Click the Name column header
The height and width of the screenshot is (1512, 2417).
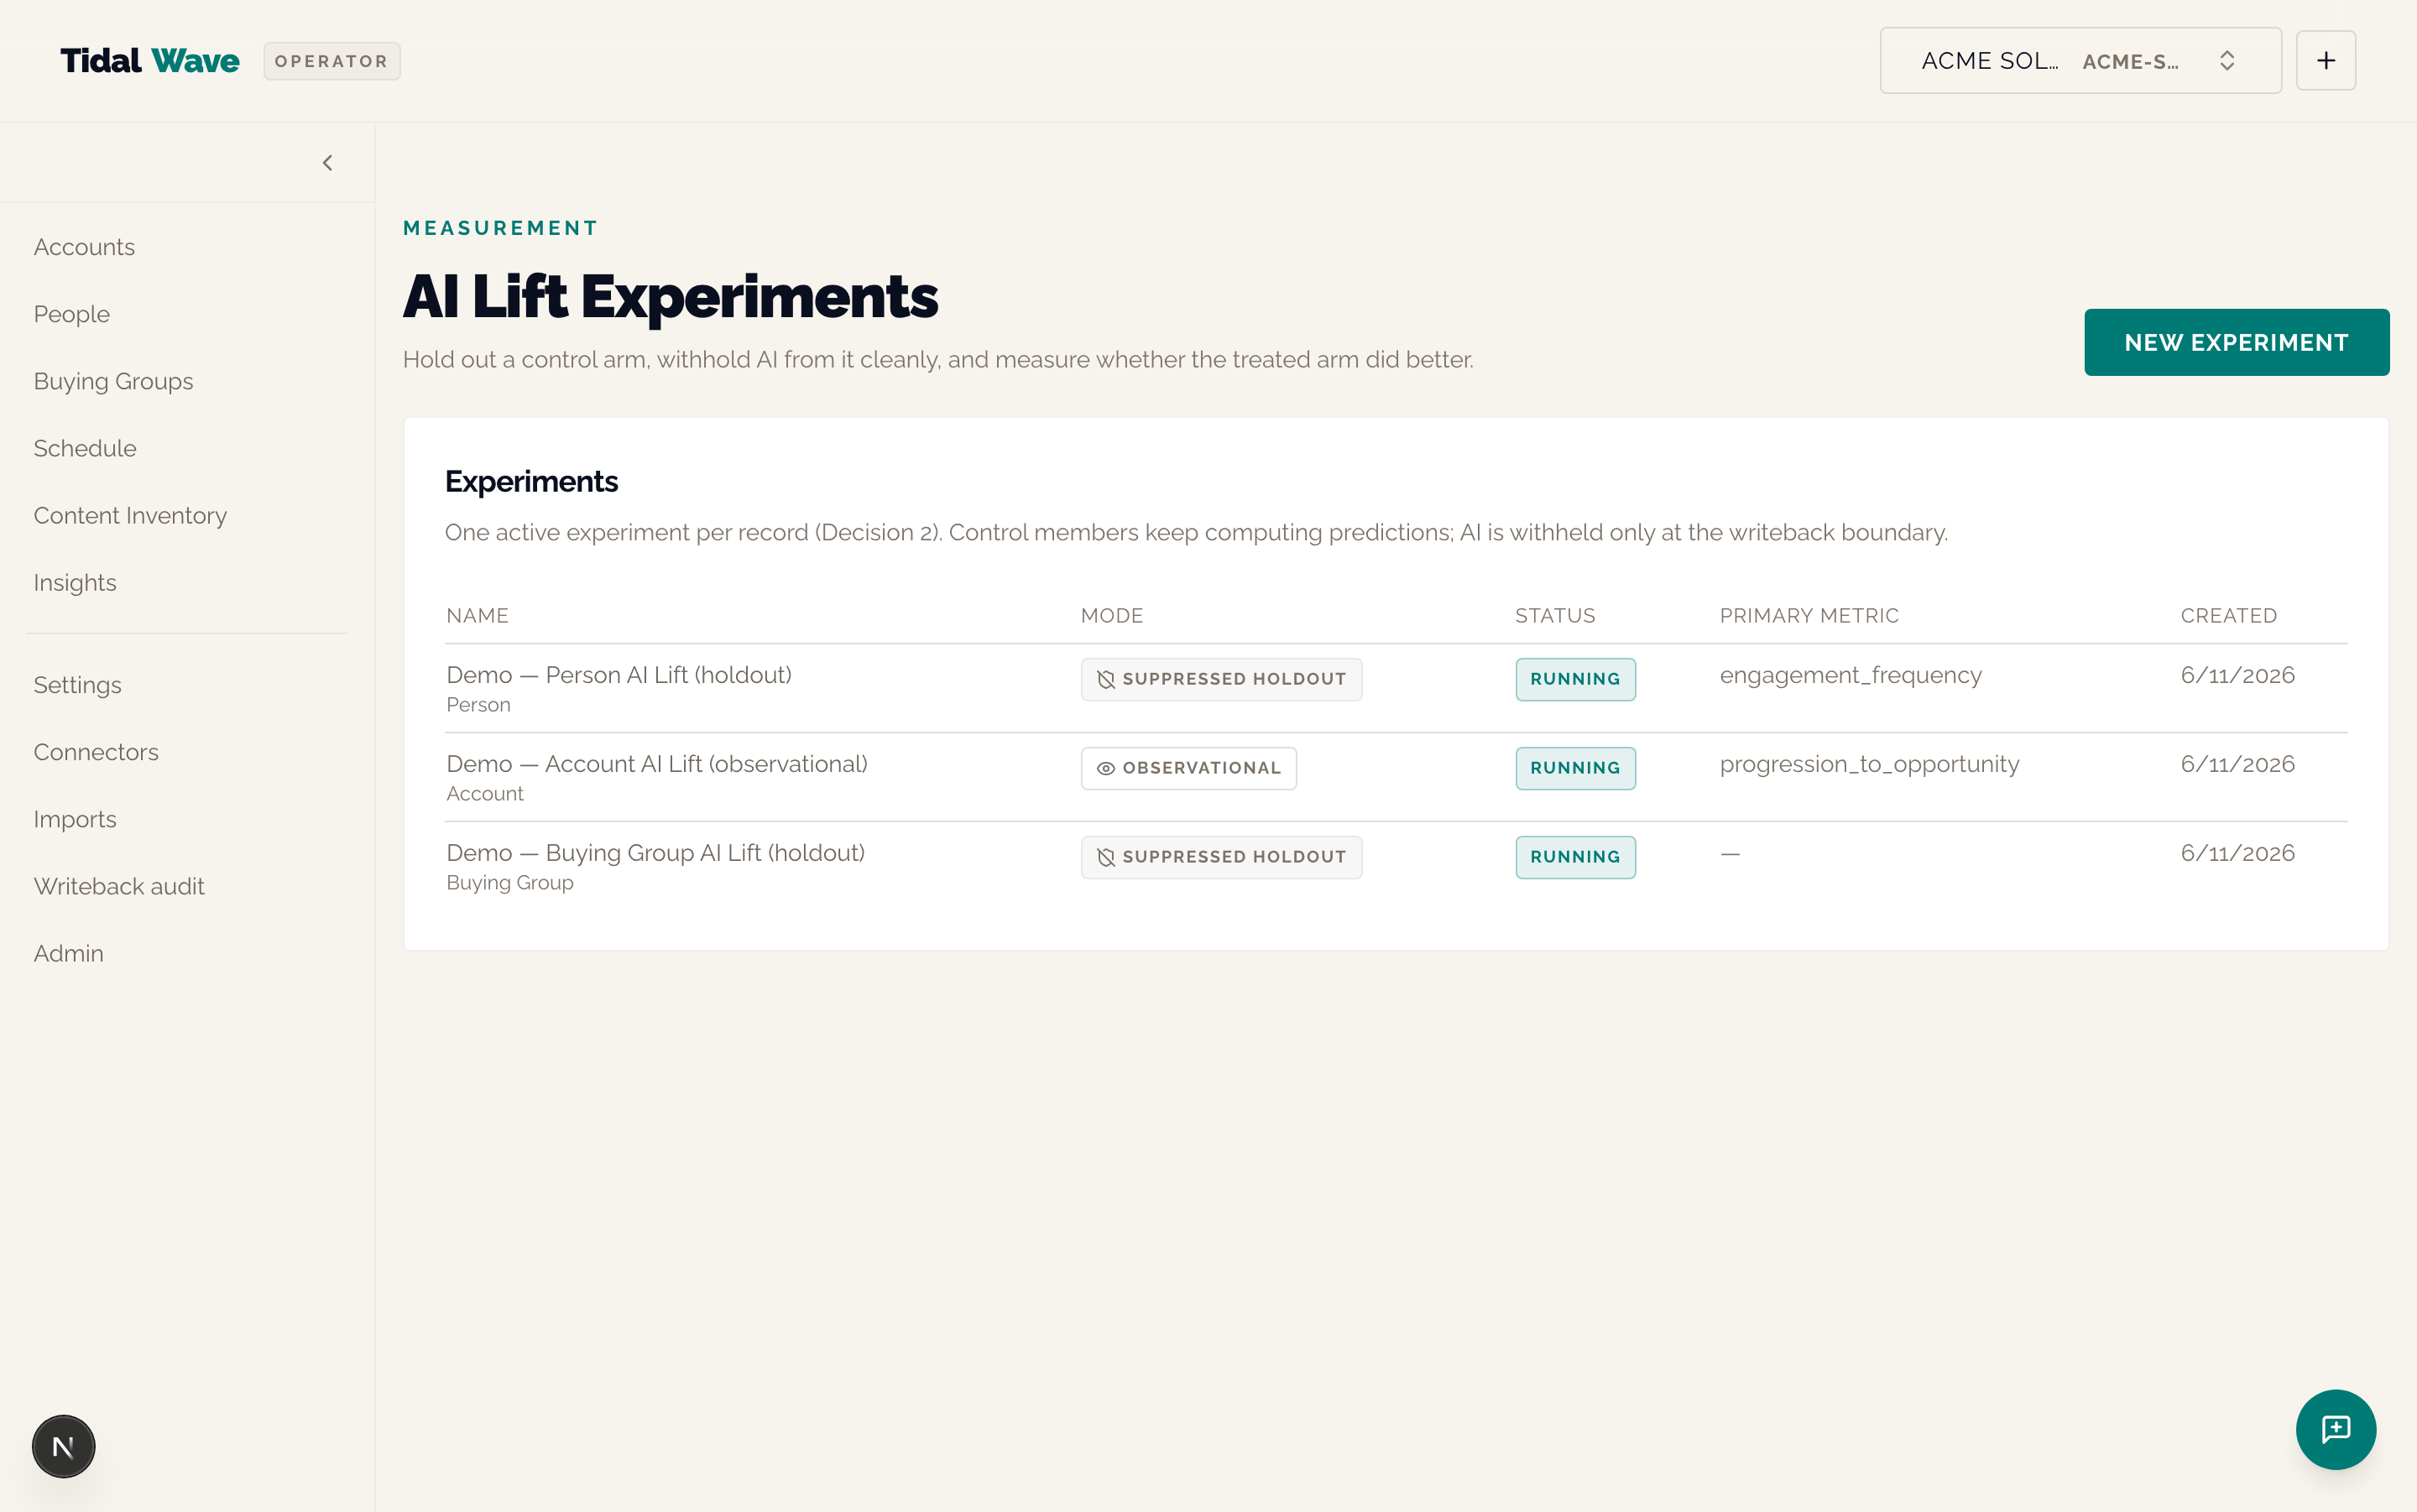(x=477, y=616)
